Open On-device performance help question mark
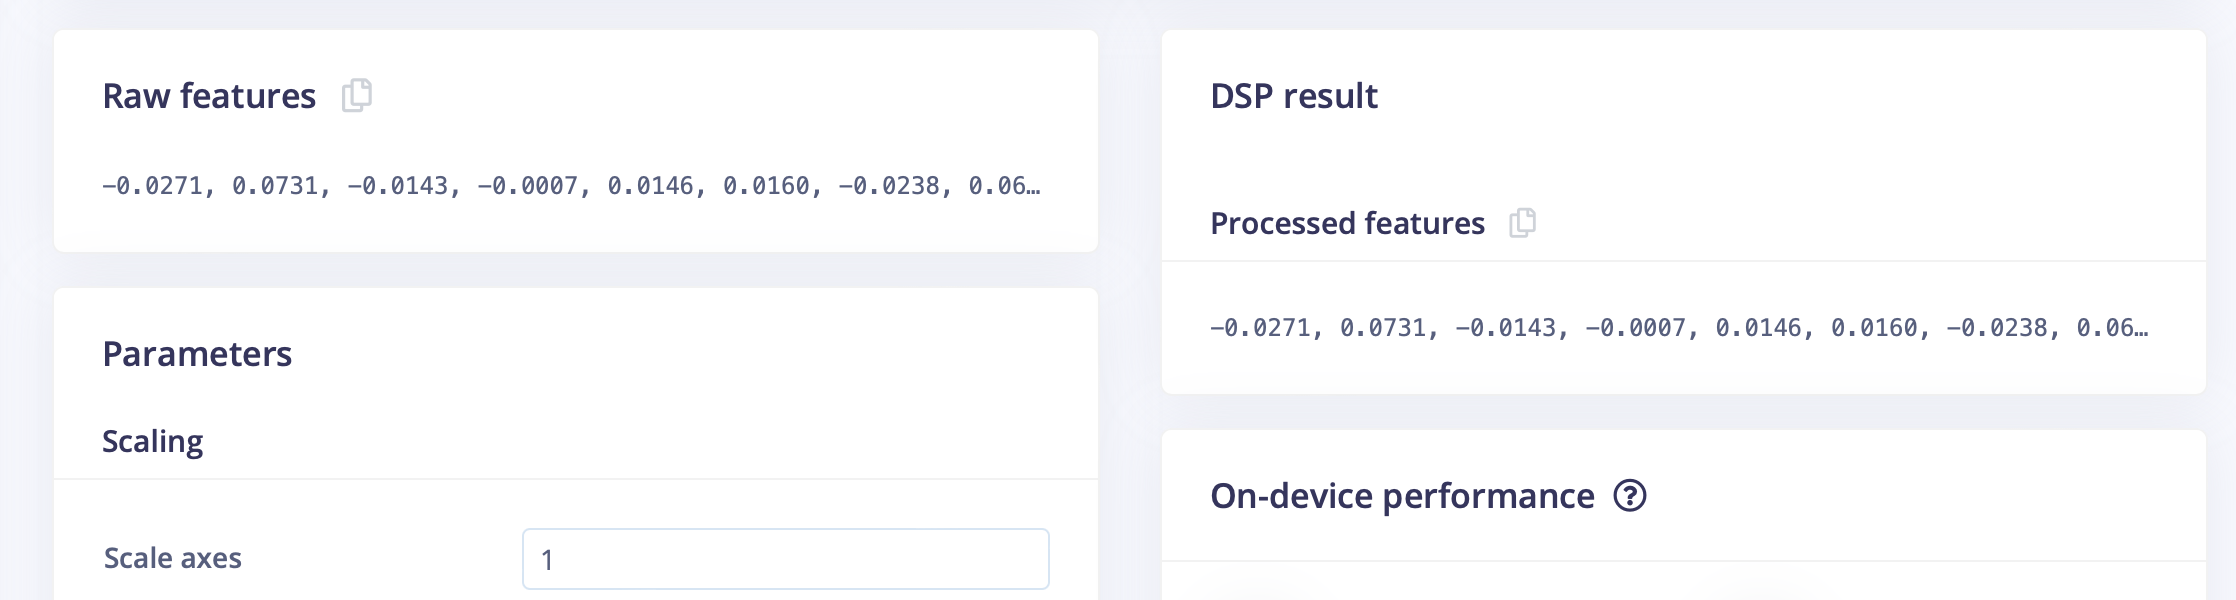This screenshot has height=600, width=2236. 1630,496
